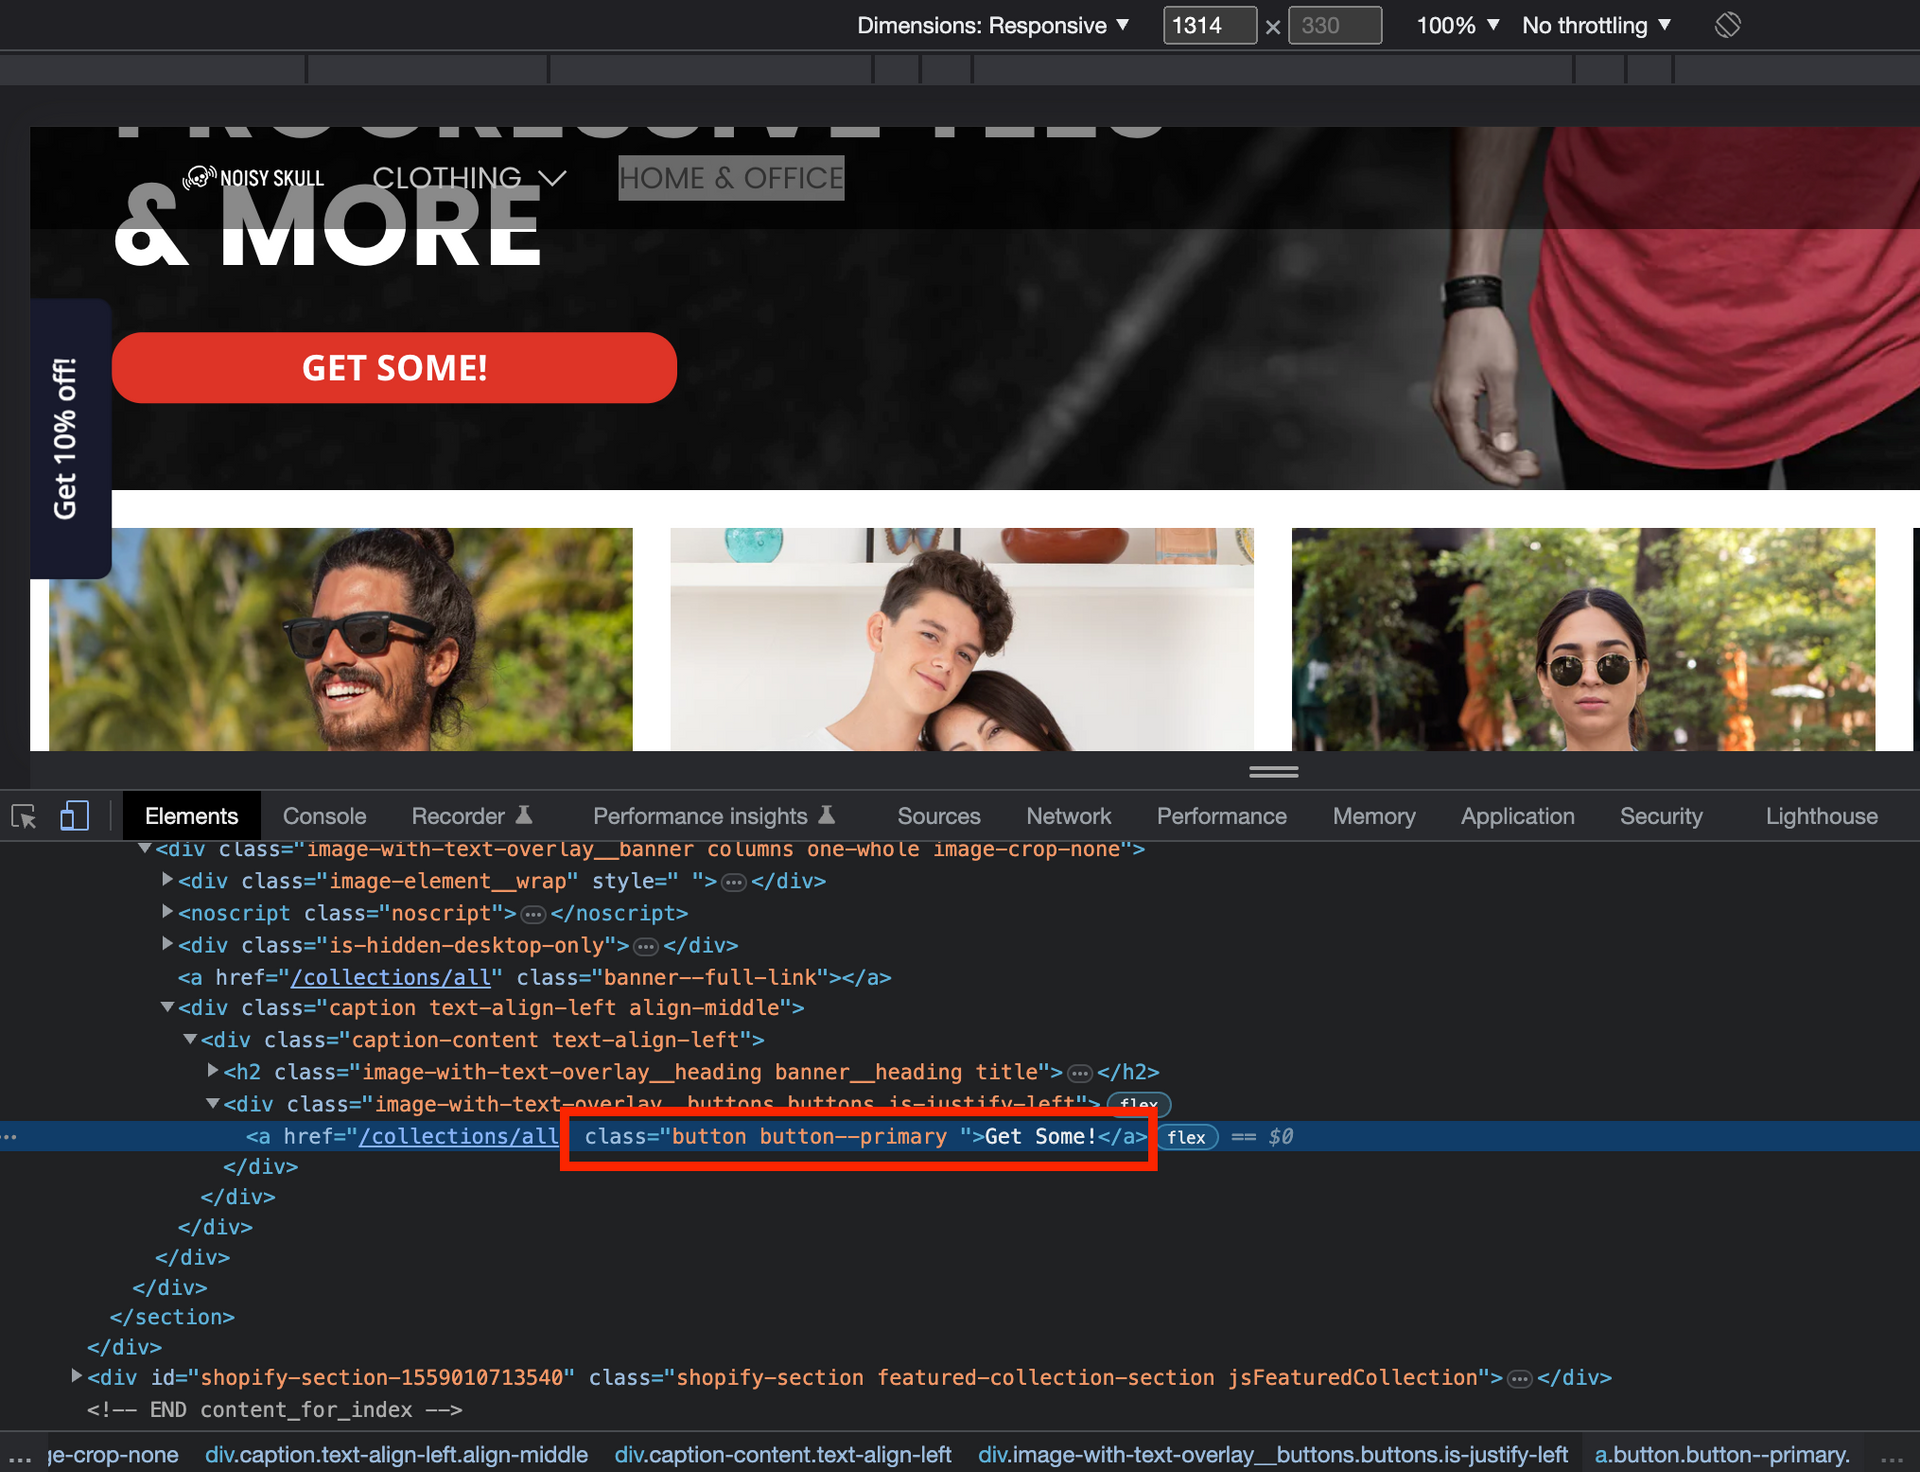Collapse the caption-content div node
Screen dimensions: 1920x1472
tap(190, 1040)
